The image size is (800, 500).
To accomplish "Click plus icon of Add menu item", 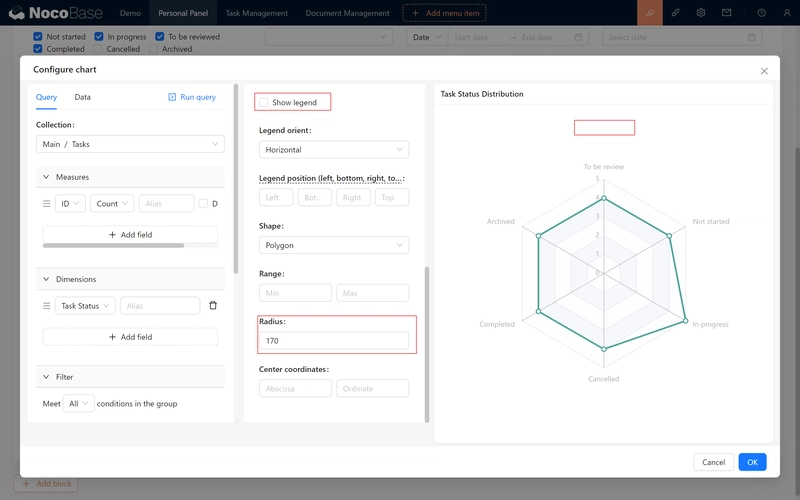I will 415,13.
